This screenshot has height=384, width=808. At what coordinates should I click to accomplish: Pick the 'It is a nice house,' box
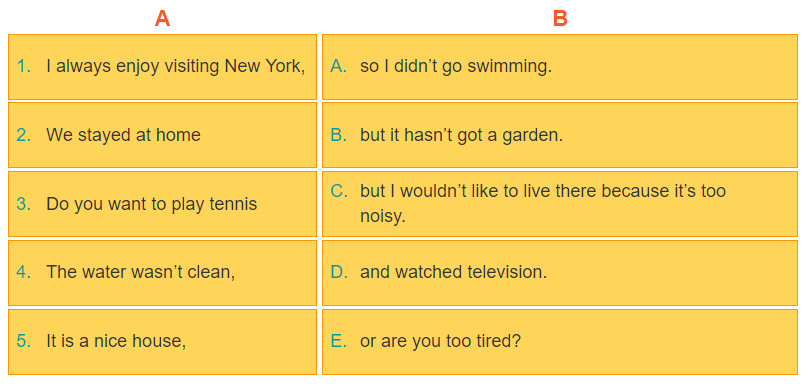(x=162, y=342)
